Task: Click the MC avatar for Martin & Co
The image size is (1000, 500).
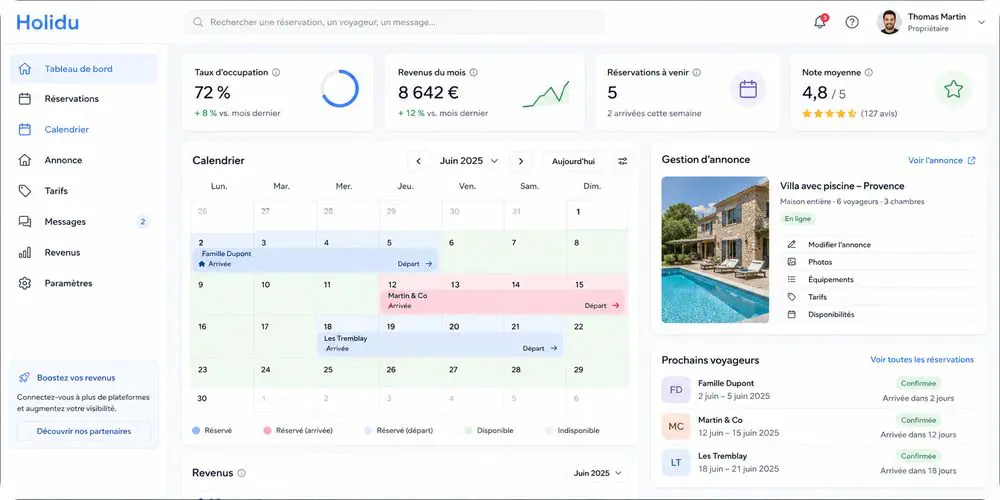Action: [x=676, y=426]
